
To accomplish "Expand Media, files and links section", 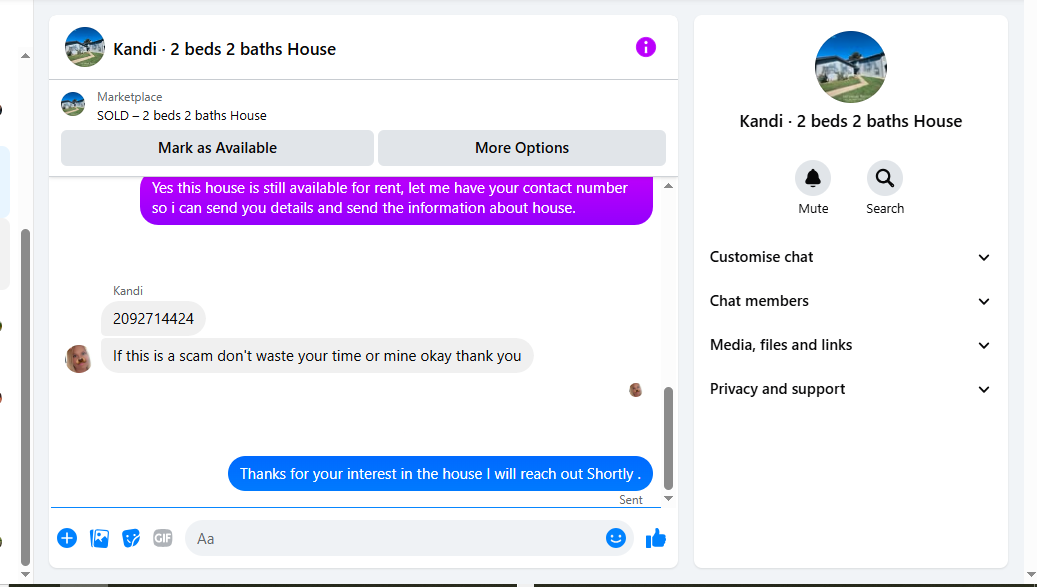I will pos(850,345).
